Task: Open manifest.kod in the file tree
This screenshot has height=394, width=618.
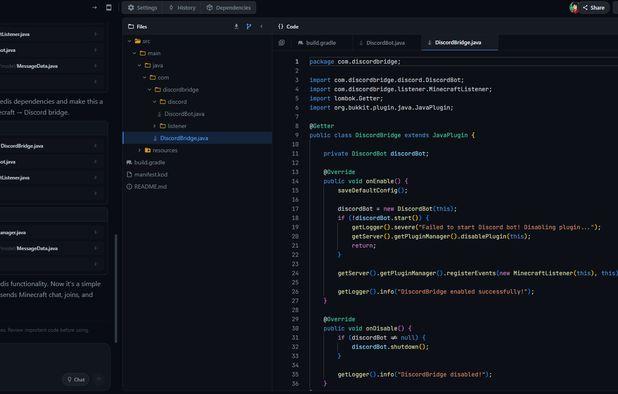Action: [x=151, y=175]
